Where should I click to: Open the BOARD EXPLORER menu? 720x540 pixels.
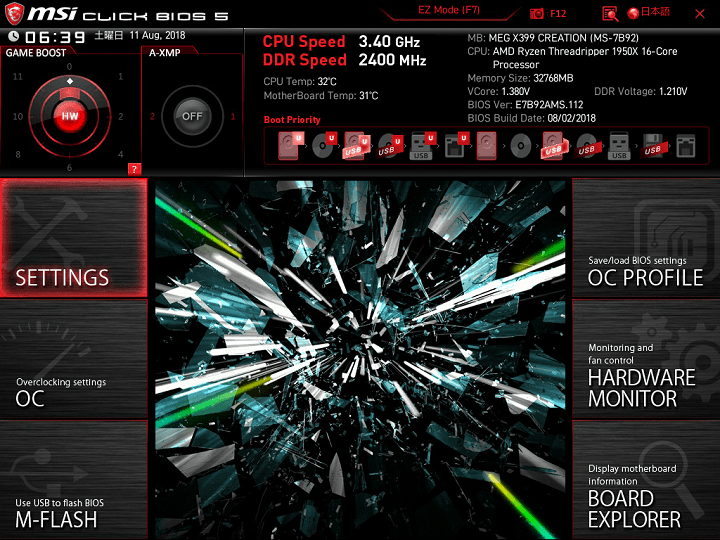[646, 480]
